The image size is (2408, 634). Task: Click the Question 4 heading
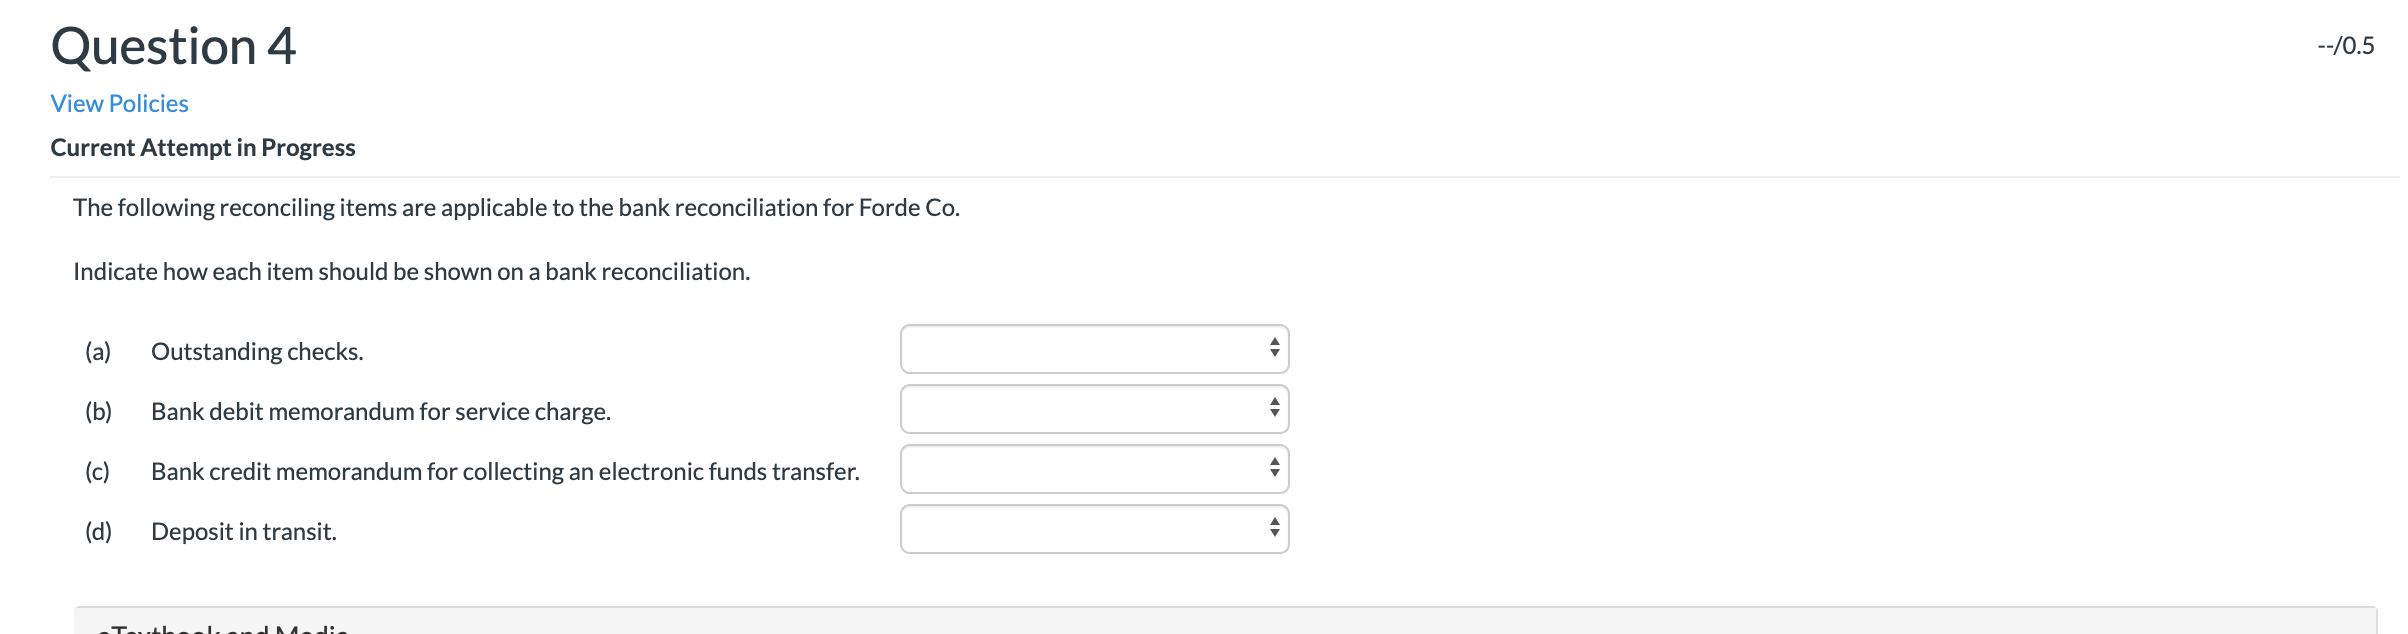(x=172, y=45)
